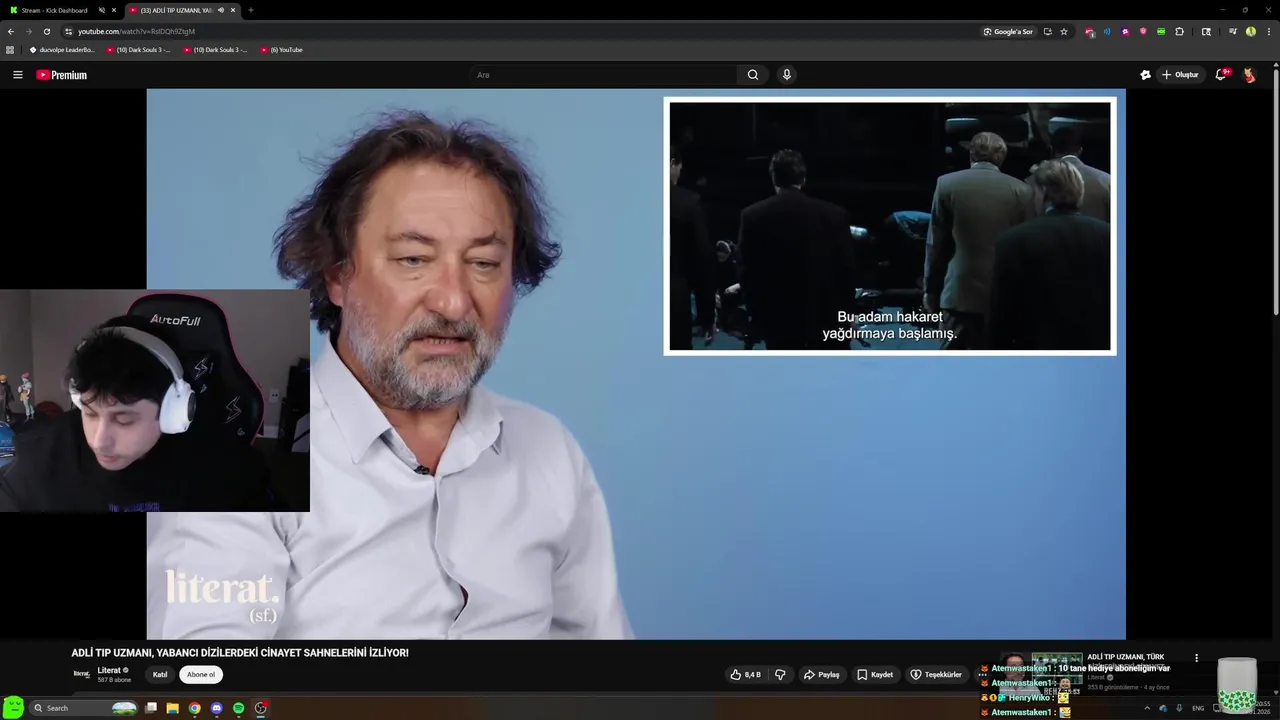This screenshot has height=720, width=1280.
Task: Open Discord from the taskbar
Action: [216, 708]
